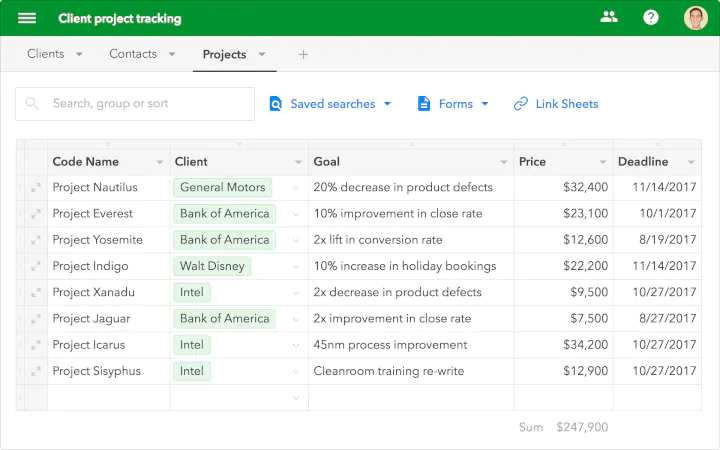Switch to the Clients tab
720x450 pixels.
pyautogui.click(x=45, y=54)
